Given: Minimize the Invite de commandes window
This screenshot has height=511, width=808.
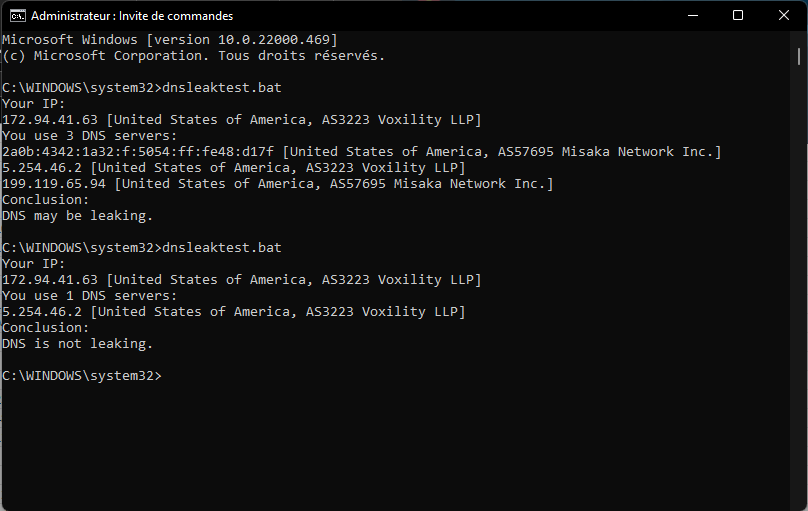Looking at the screenshot, I should coord(693,15).
